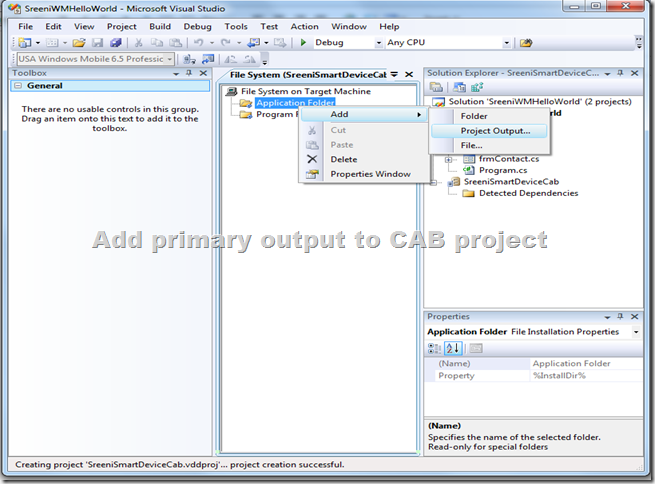Image resolution: width=655 pixels, height=484 pixels.
Task: Select SreeniSmartDeviceCab project
Action: (511, 182)
